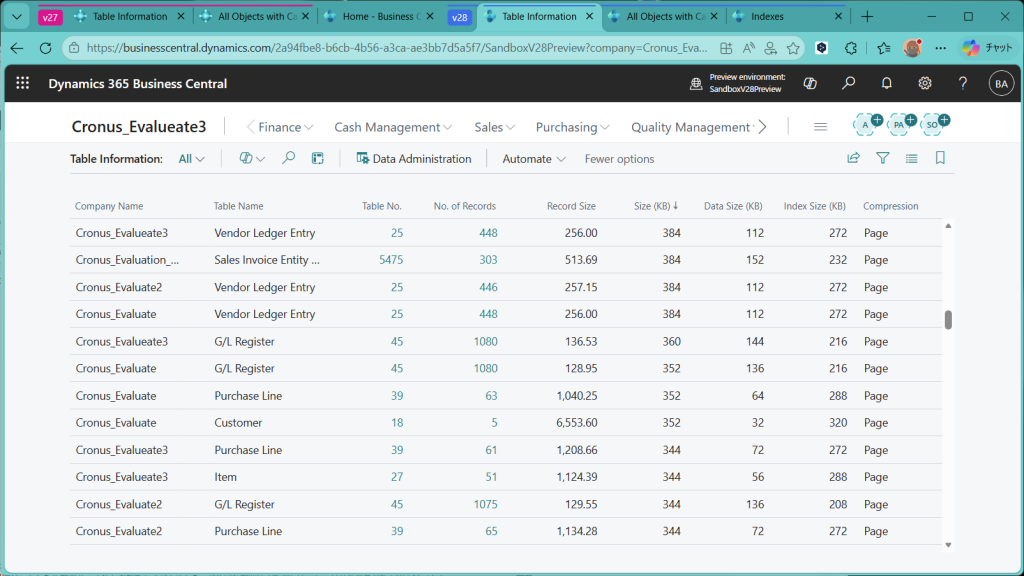Click the bookmark icon for this page
Image resolution: width=1024 pixels, height=576 pixels.
[x=940, y=158]
